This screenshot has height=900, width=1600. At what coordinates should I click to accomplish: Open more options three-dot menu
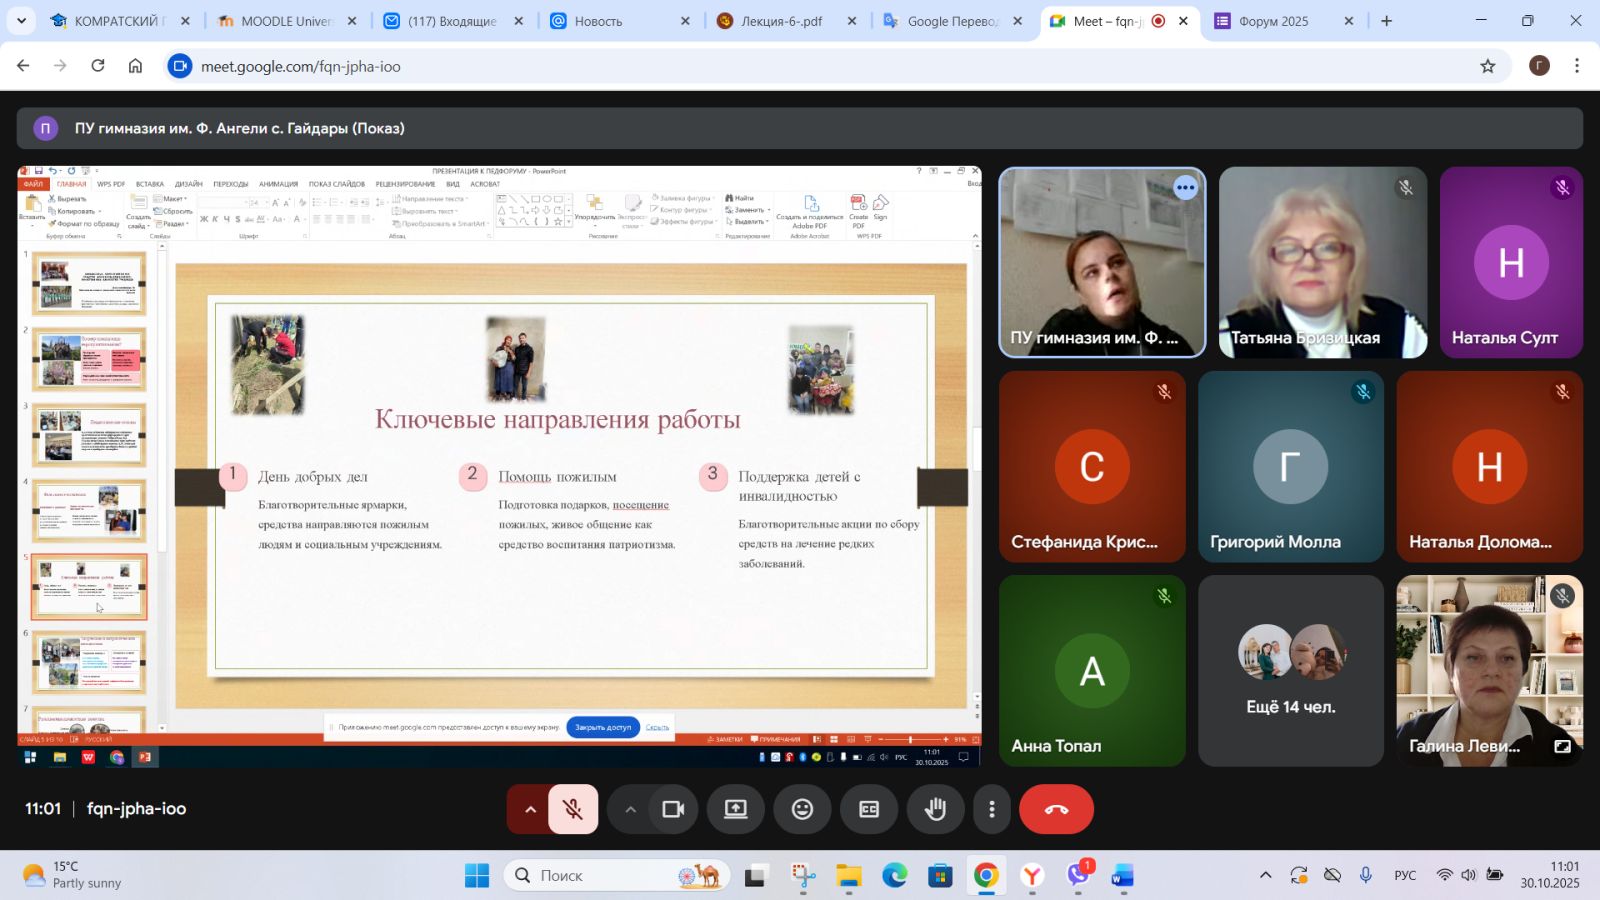pyautogui.click(x=991, y=809)
